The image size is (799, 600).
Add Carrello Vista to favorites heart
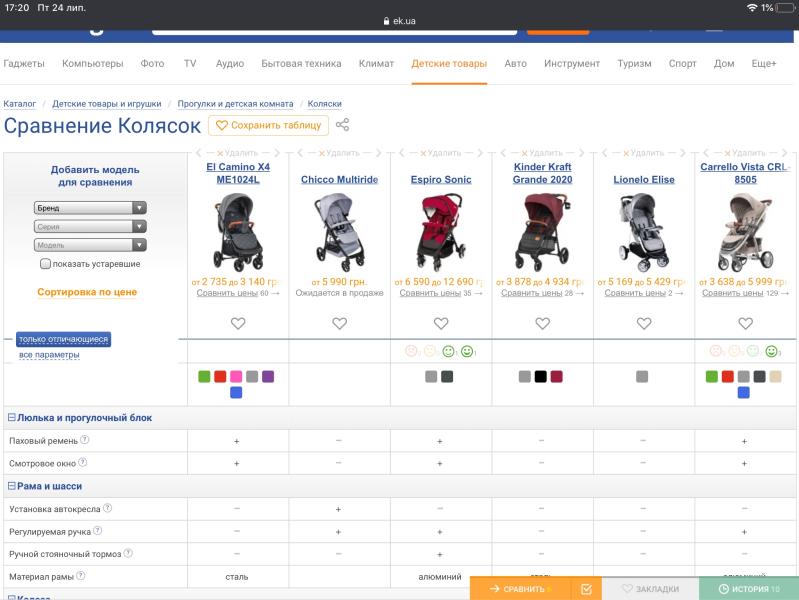tap(745, 323)
